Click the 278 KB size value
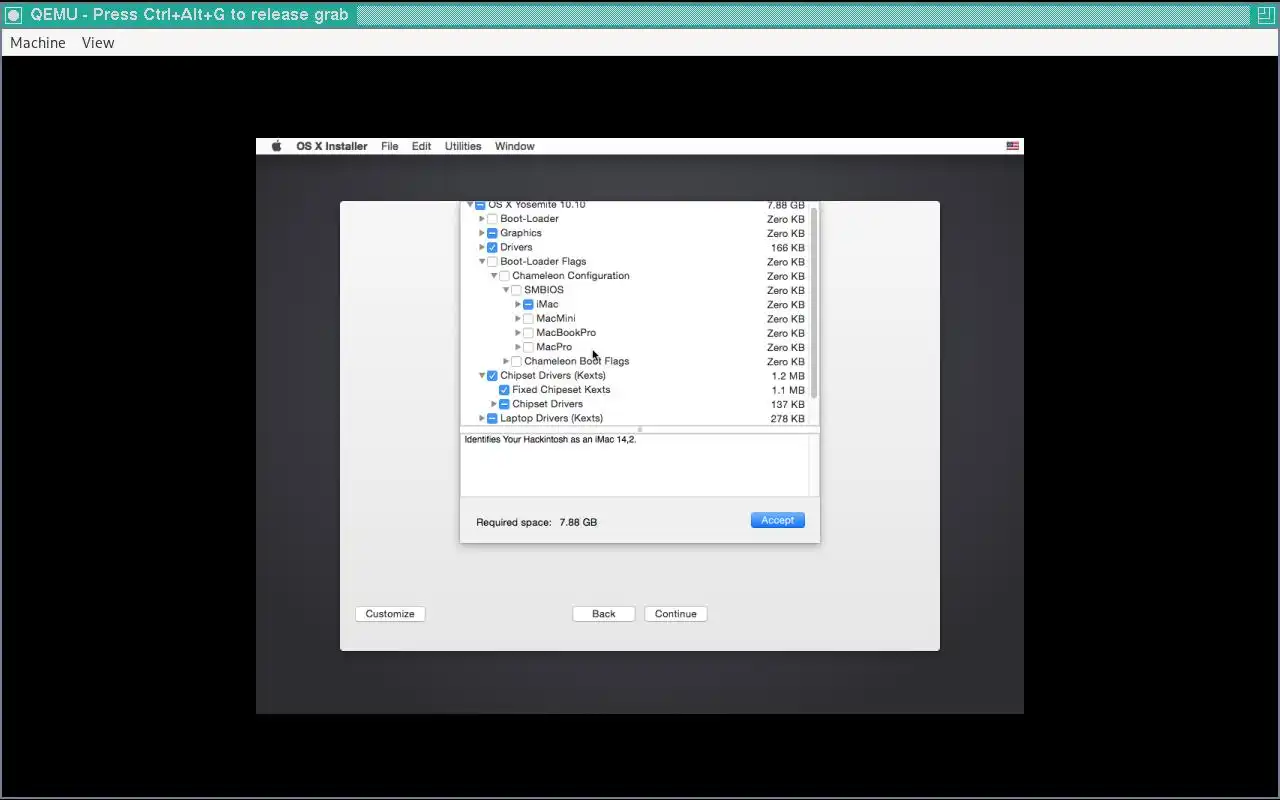Image resolution: width=1280 pixels, height=800 pixels. 787,419
